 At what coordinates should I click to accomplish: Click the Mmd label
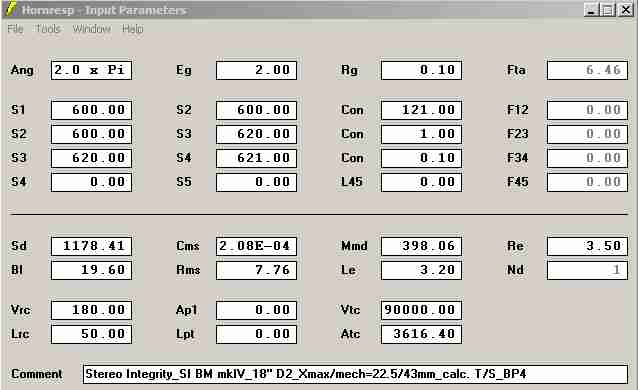(x=354, y=246)
